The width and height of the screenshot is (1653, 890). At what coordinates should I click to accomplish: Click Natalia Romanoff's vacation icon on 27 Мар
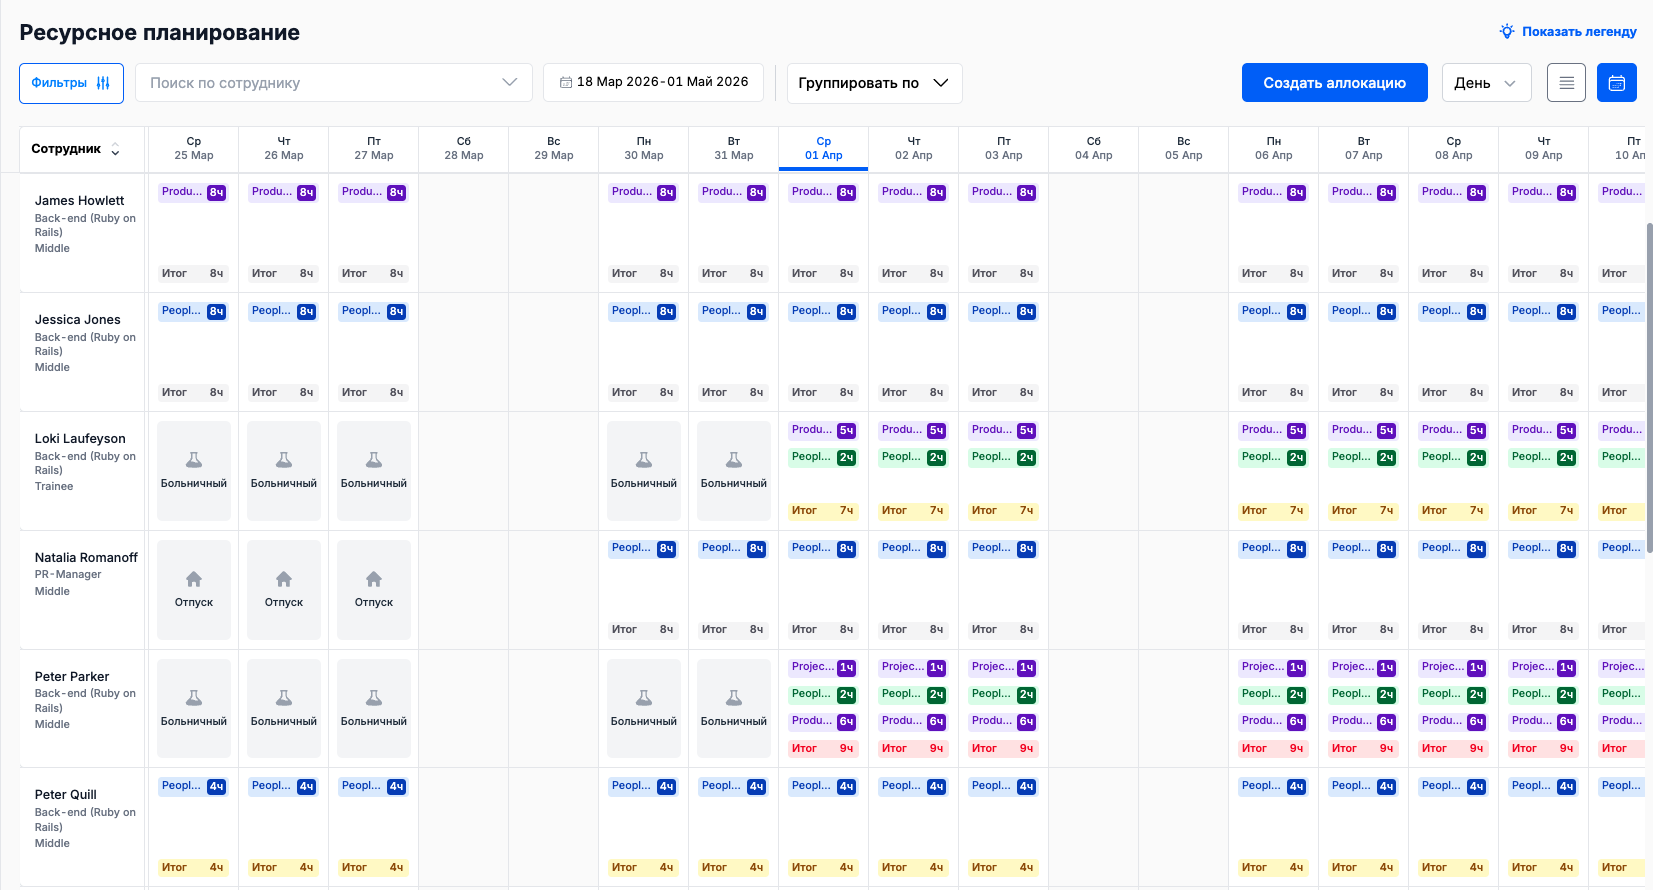(x=374, y=579)
